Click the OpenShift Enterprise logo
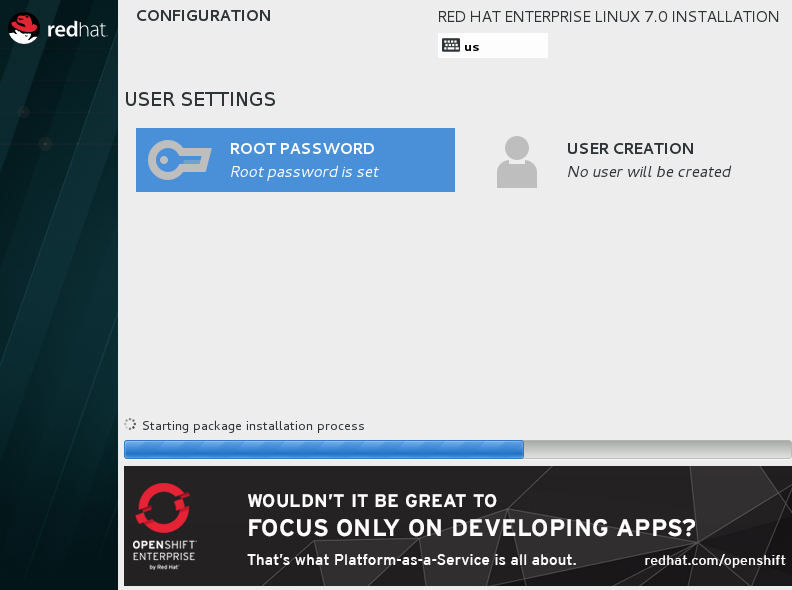The height and width of the screenshot is (590, 792). [x=164, y=526]
